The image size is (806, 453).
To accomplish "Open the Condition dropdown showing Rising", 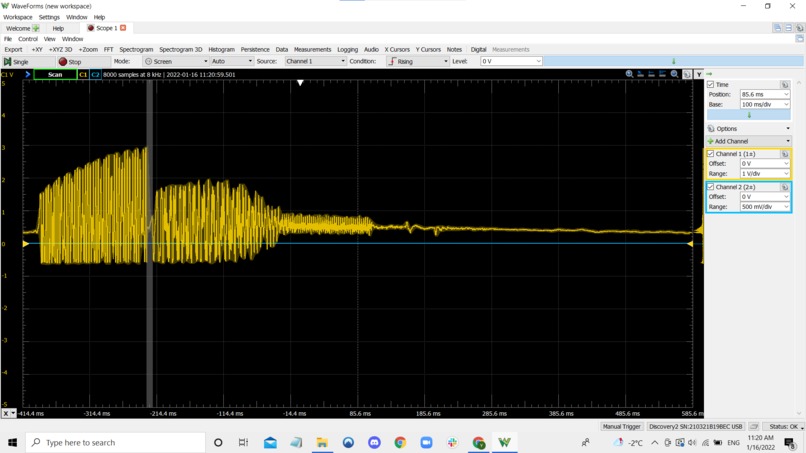I will [418, 61].
